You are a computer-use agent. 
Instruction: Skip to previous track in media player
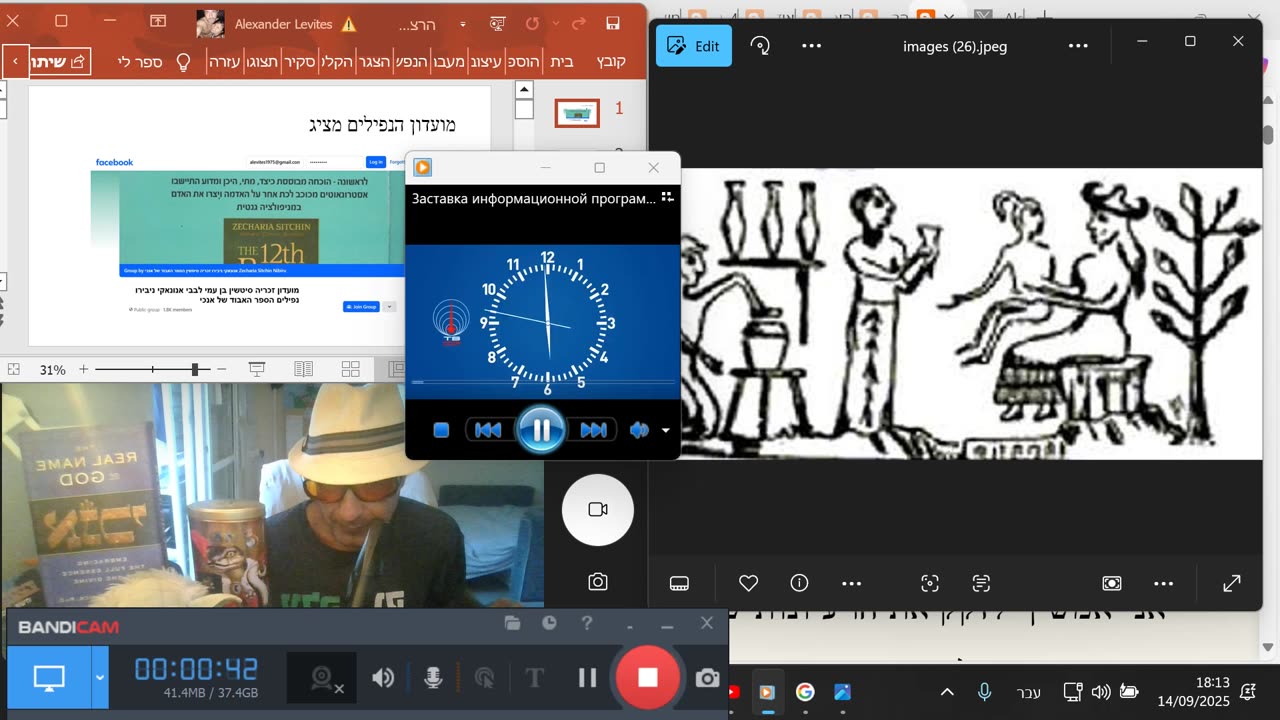pos(488,430)
